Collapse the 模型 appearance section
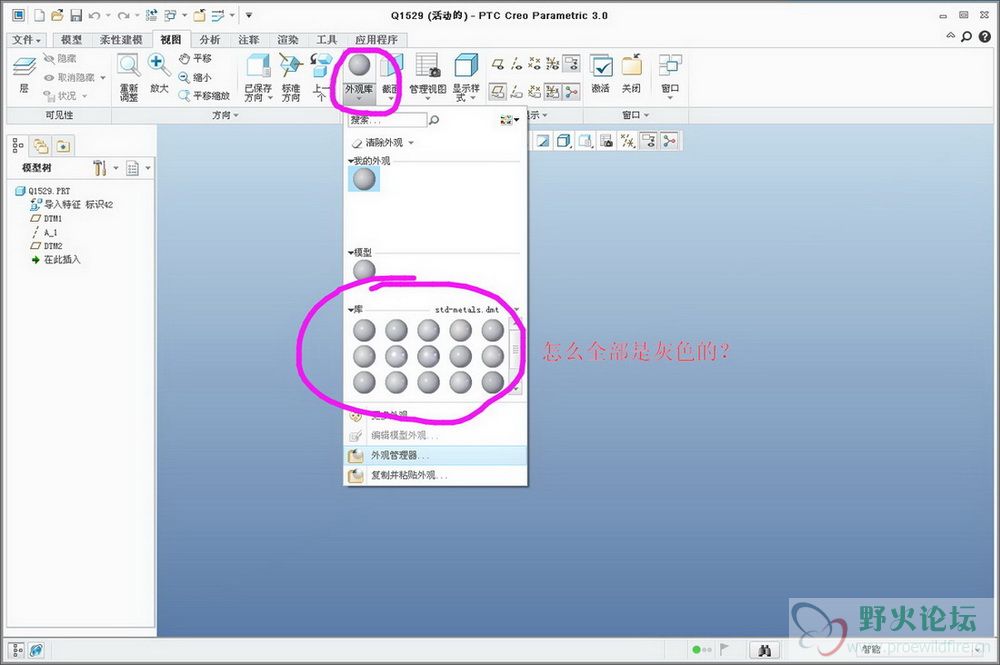This screenshot has height=665, width=1000. 351,252
